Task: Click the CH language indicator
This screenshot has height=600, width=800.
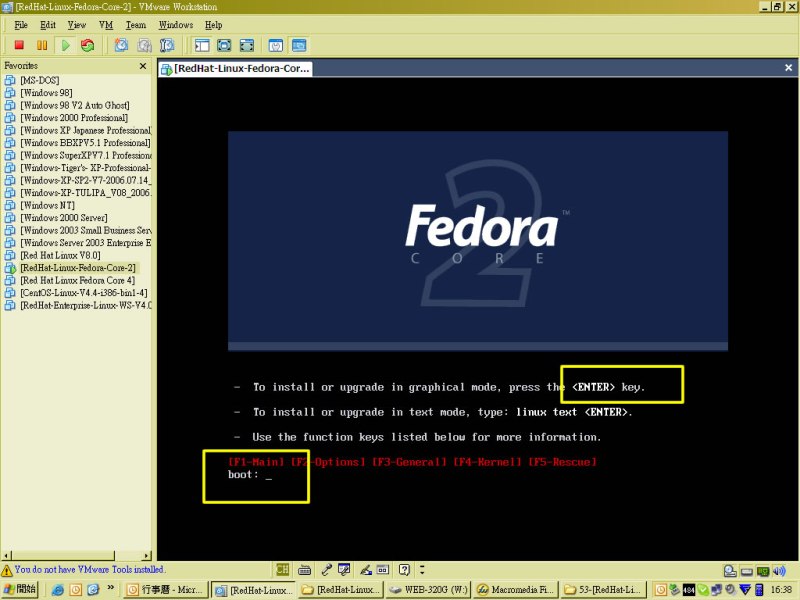Action: (x=282, y=570)
